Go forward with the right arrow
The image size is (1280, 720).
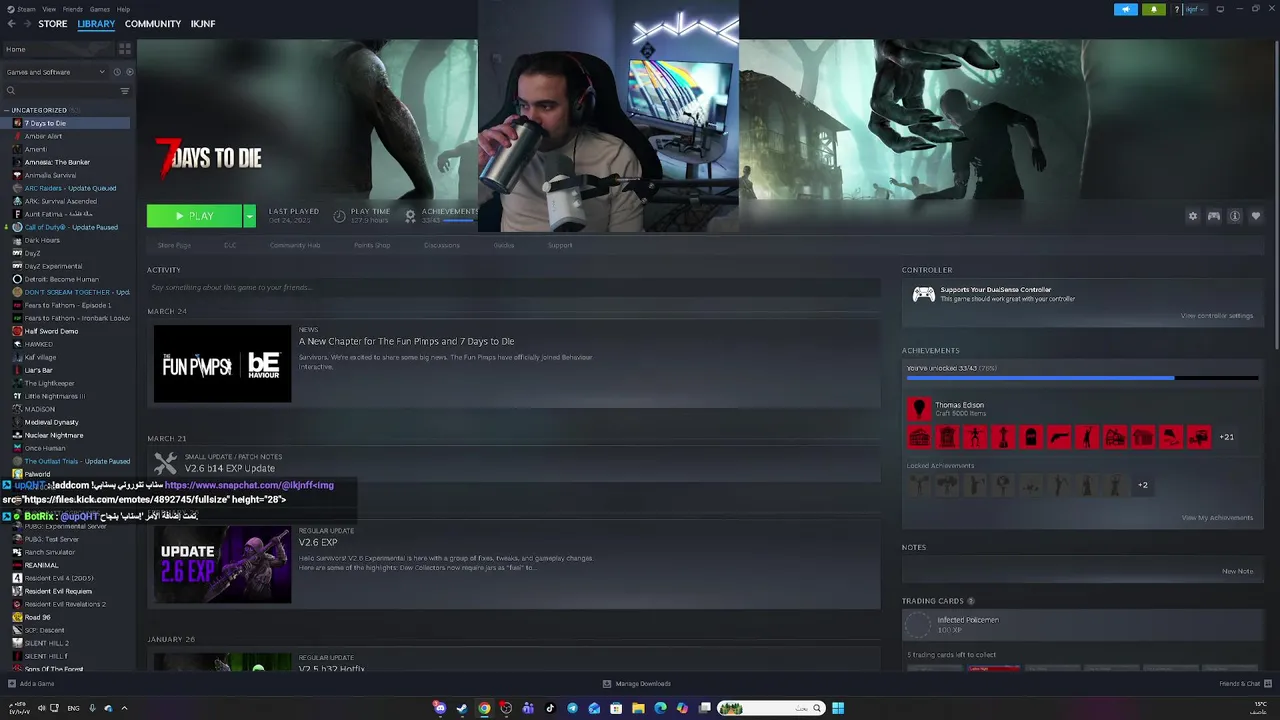point(27,24)
